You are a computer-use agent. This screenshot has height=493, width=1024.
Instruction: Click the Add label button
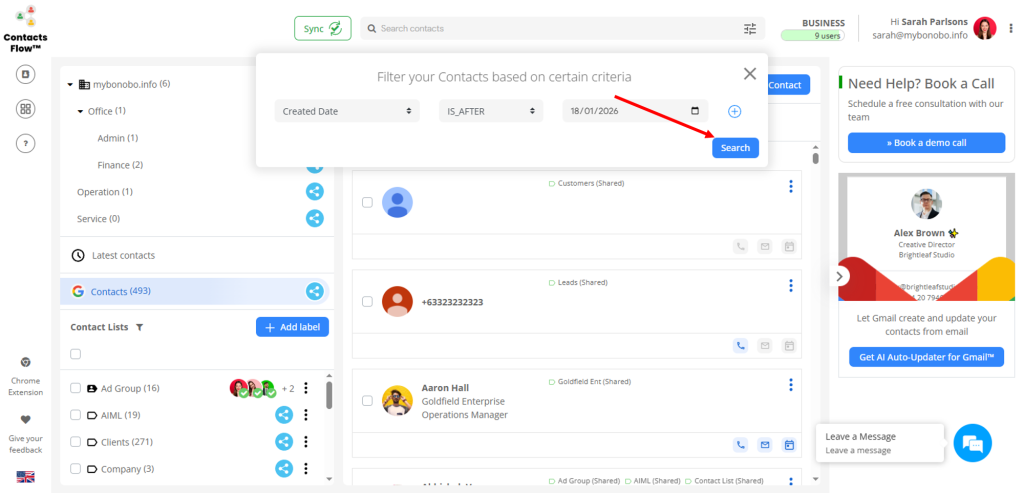pos(292,327)
